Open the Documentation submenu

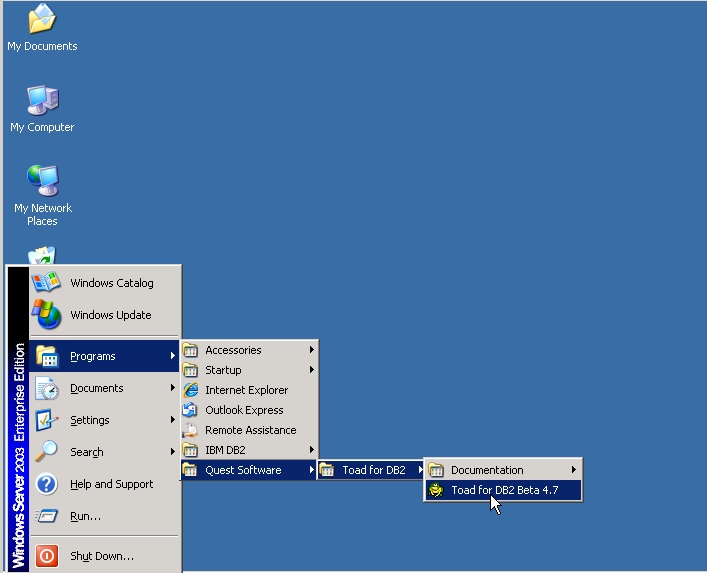[503, 470]
